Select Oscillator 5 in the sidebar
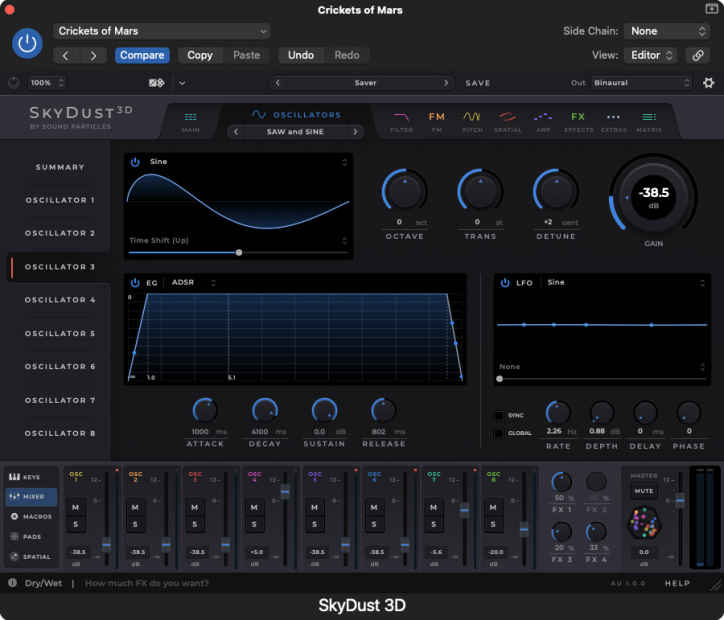This screenshot has height=620, width=724. click(60, 334)
